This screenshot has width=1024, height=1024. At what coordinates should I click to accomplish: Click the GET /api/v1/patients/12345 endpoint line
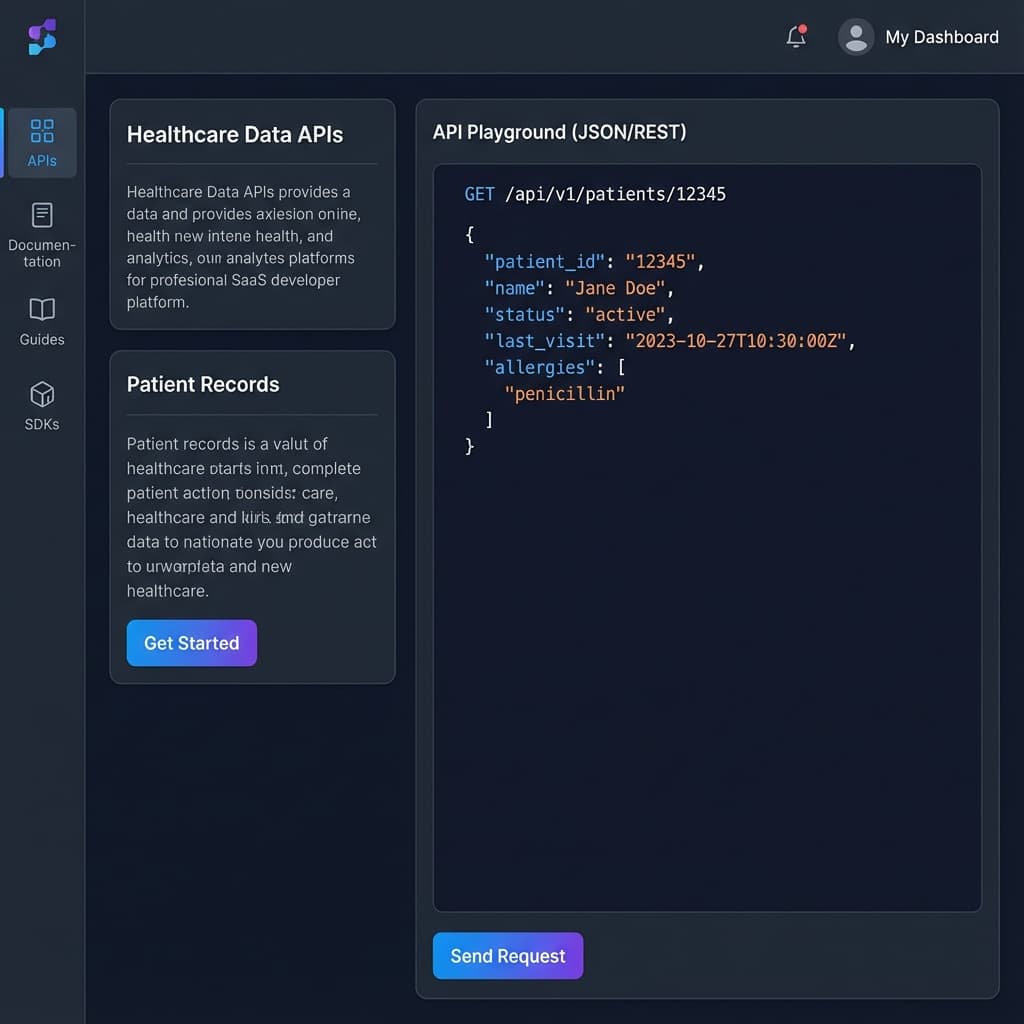pyautogui.click(x=595, y=194)
